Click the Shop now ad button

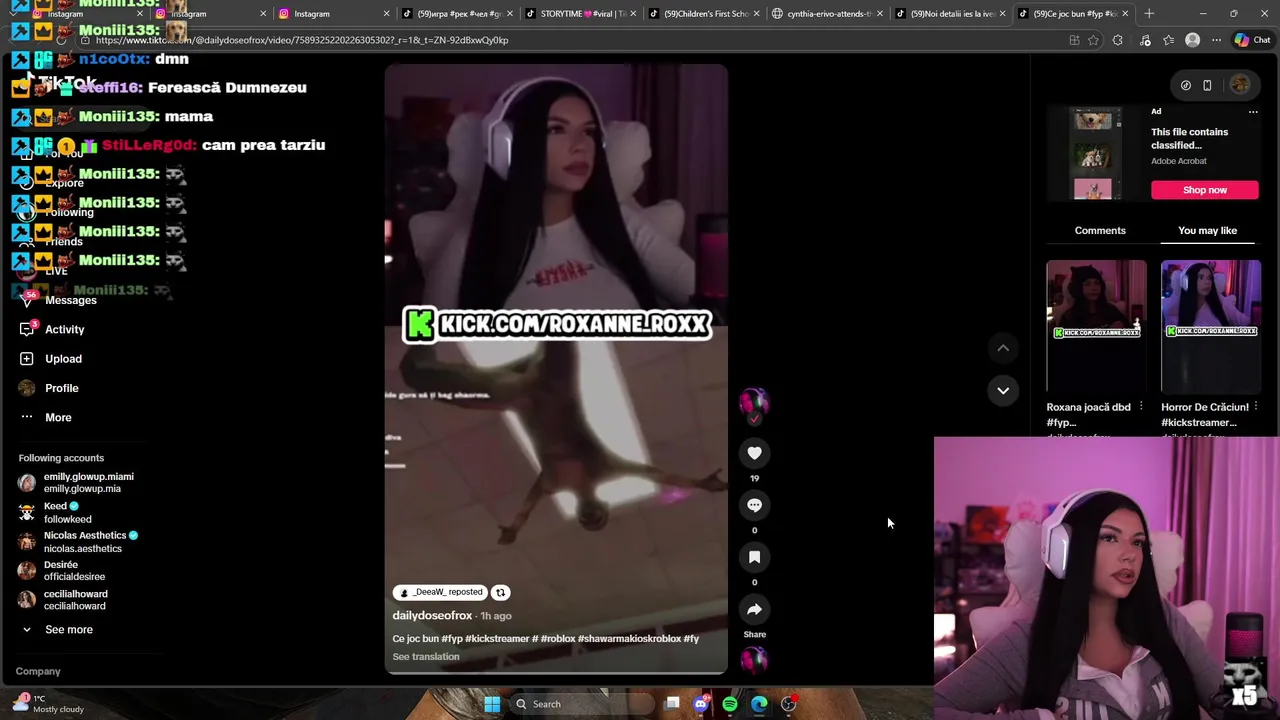point(1204,190)
